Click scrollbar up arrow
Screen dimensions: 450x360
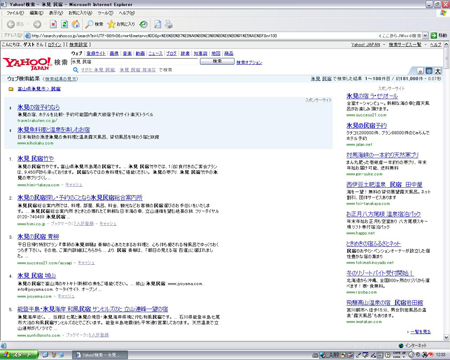(446, 44)
